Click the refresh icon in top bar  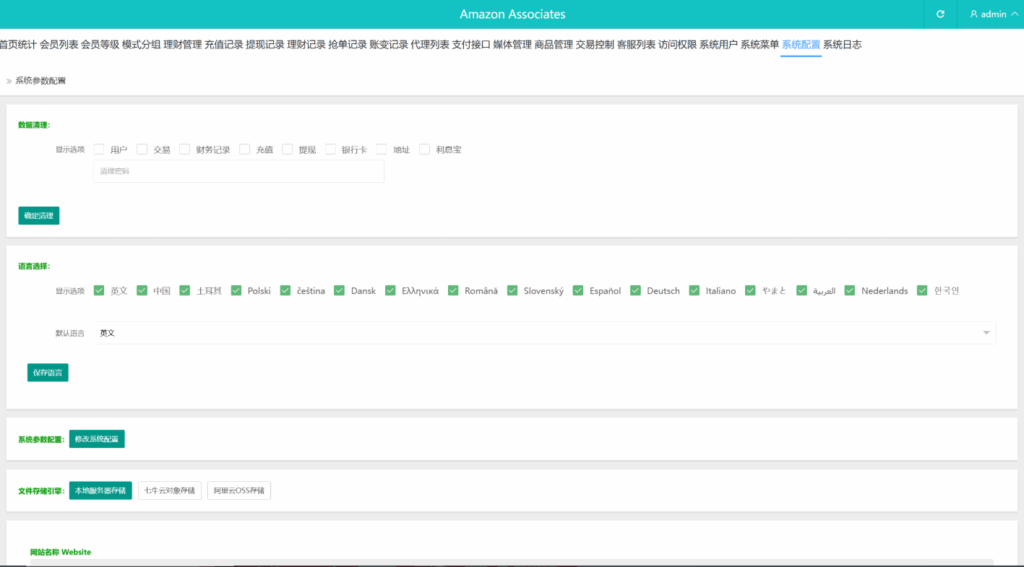(940, 14)
